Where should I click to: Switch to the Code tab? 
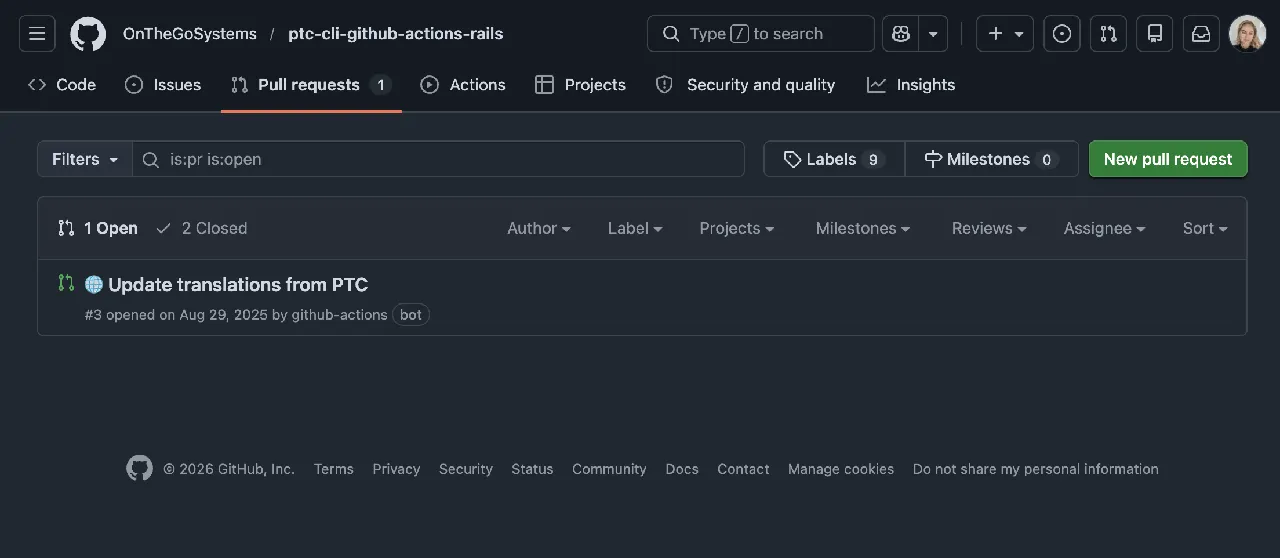tap(62, 85)
